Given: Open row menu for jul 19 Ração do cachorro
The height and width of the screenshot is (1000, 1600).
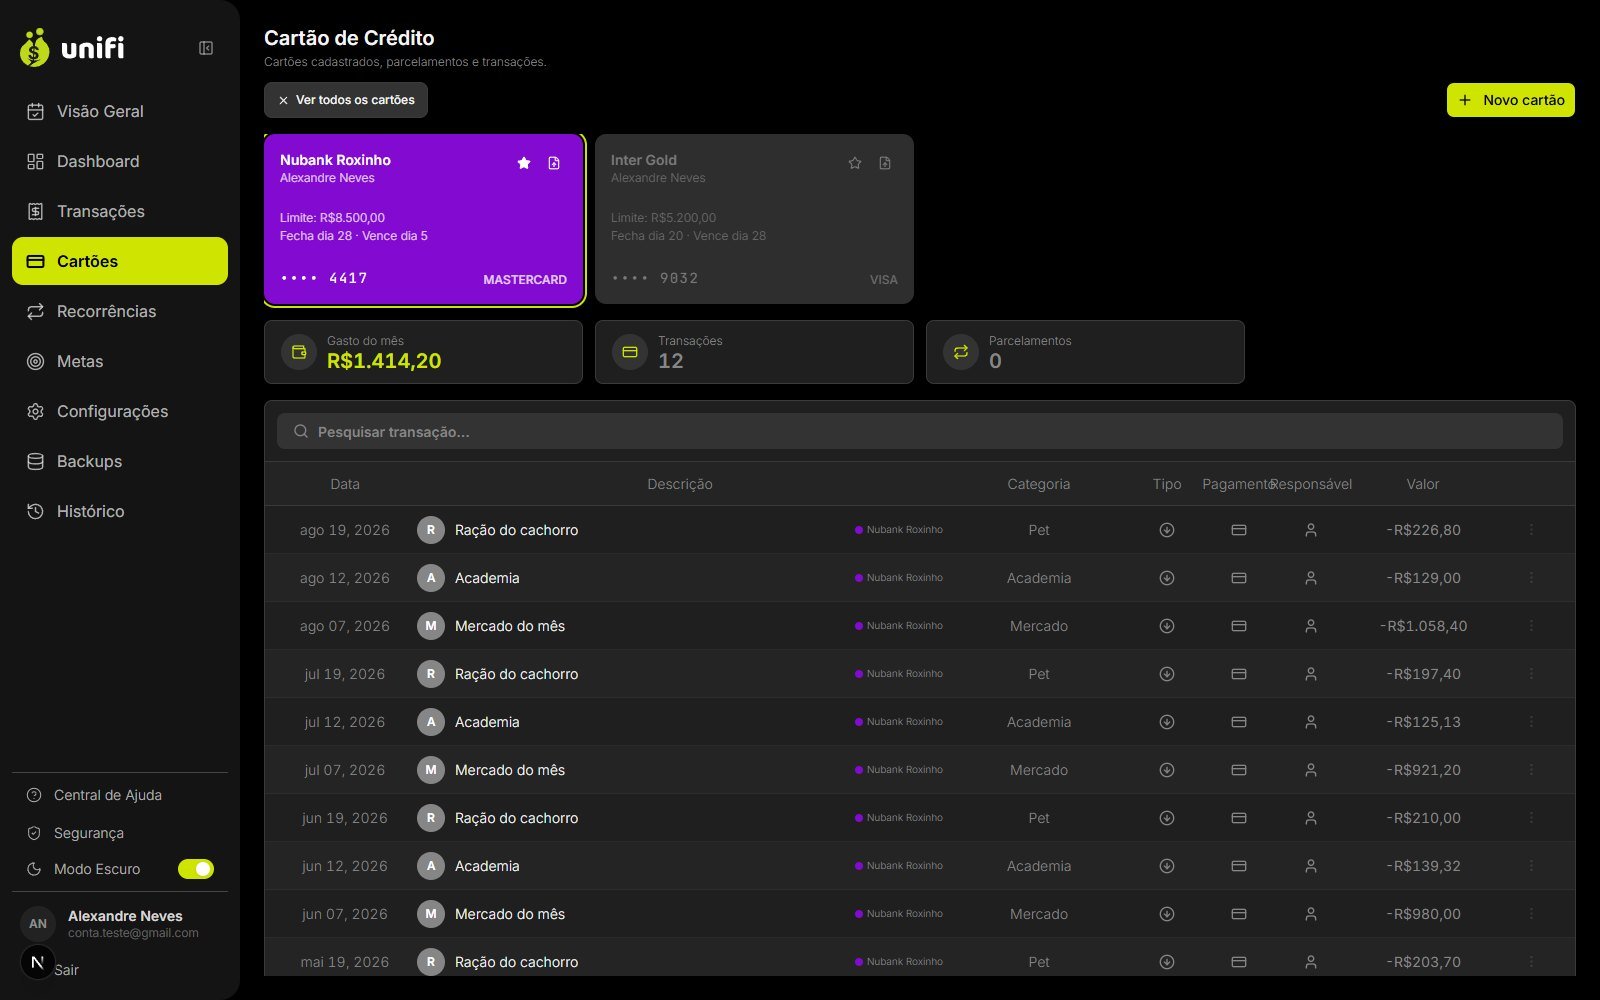Looking at the screenshot, I should (x=1531, y=674).
